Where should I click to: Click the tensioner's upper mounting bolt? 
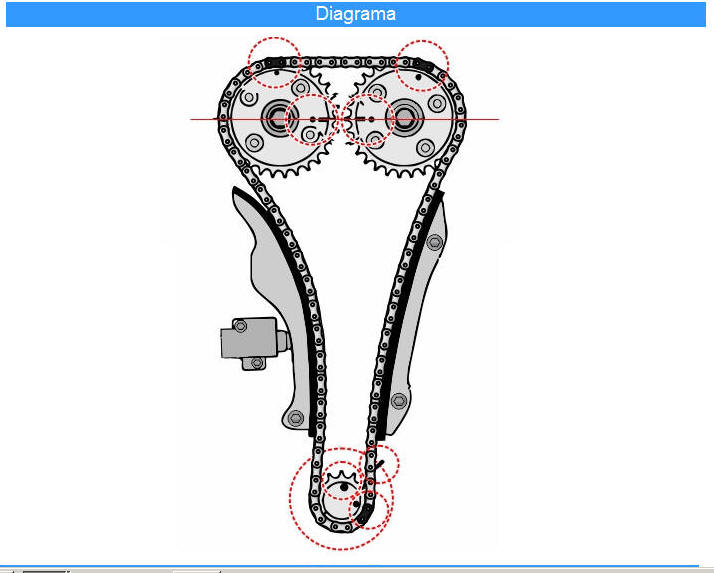240,325
